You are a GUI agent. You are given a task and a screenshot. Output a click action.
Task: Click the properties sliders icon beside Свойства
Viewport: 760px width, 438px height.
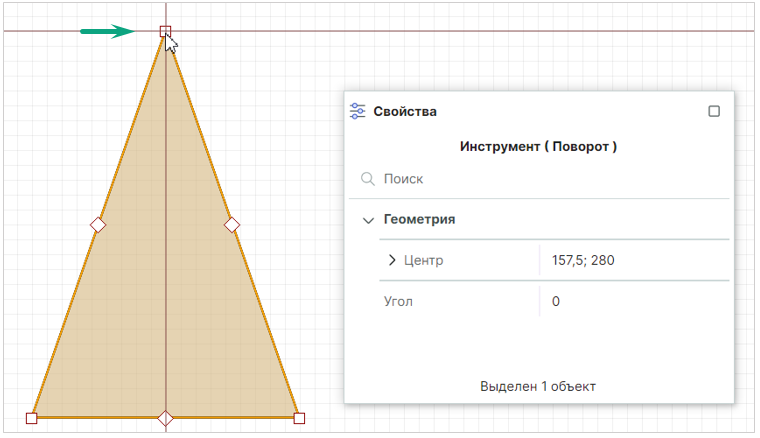click(x=358, y=111)
